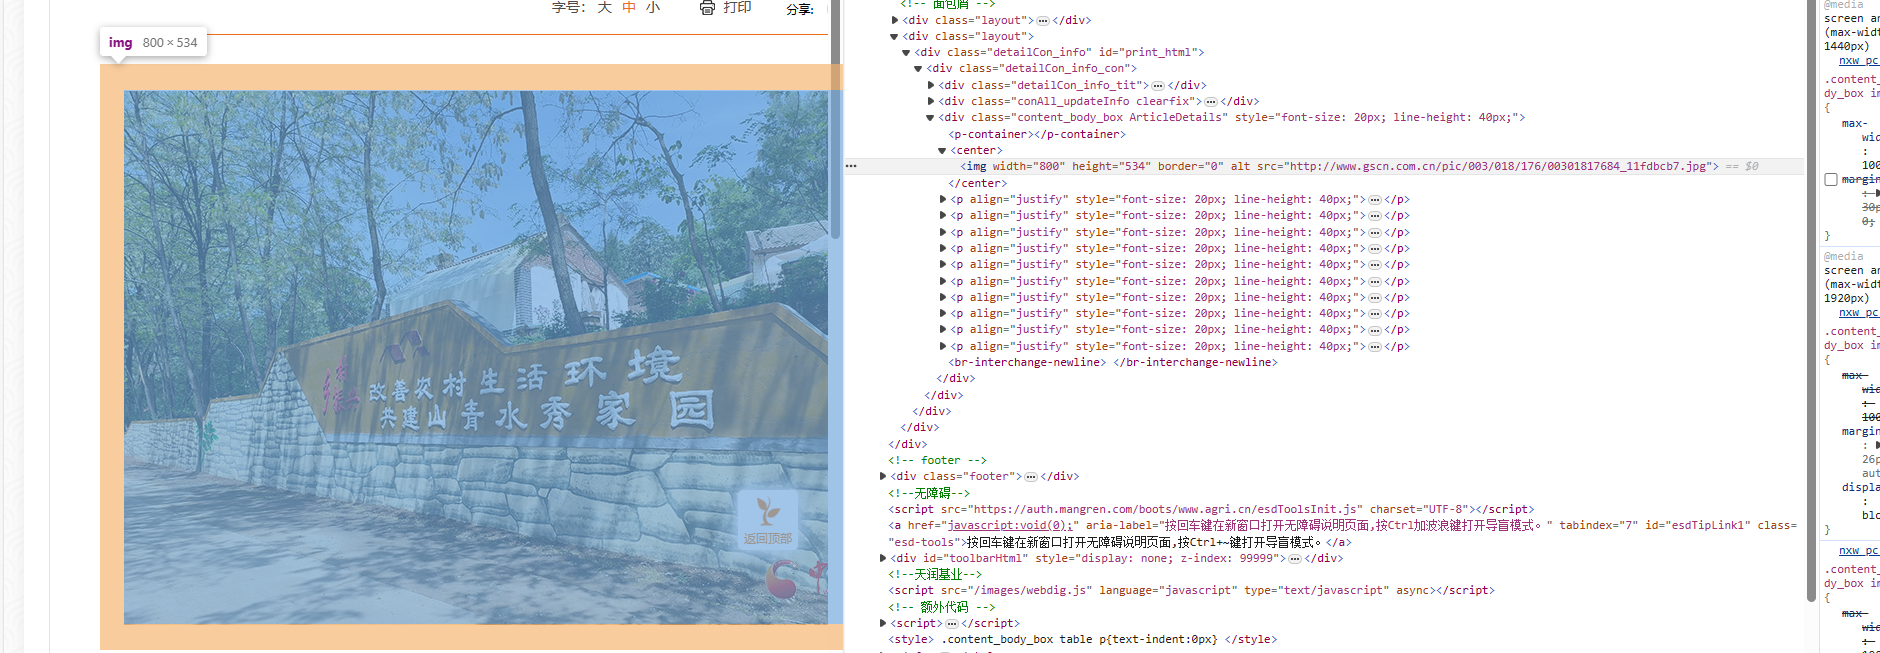Viewport: 1880px width, 653px height.
Task: Expand ellipsis of toolbarHtml div
Action: [x=1295, y=559]
